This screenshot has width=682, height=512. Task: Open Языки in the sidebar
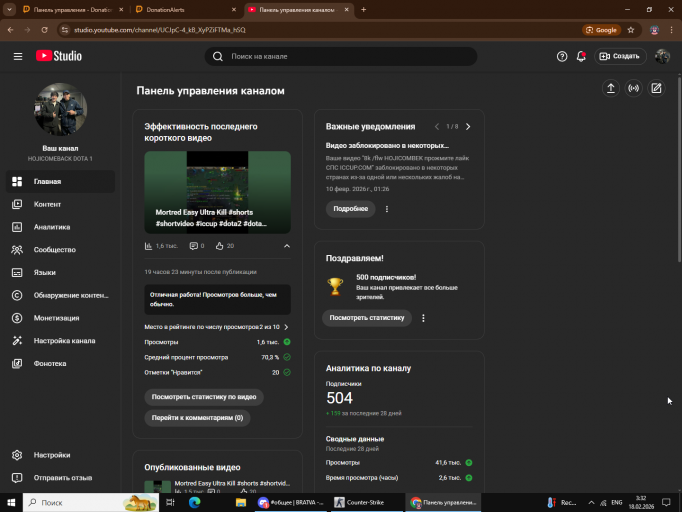[60, 272]
